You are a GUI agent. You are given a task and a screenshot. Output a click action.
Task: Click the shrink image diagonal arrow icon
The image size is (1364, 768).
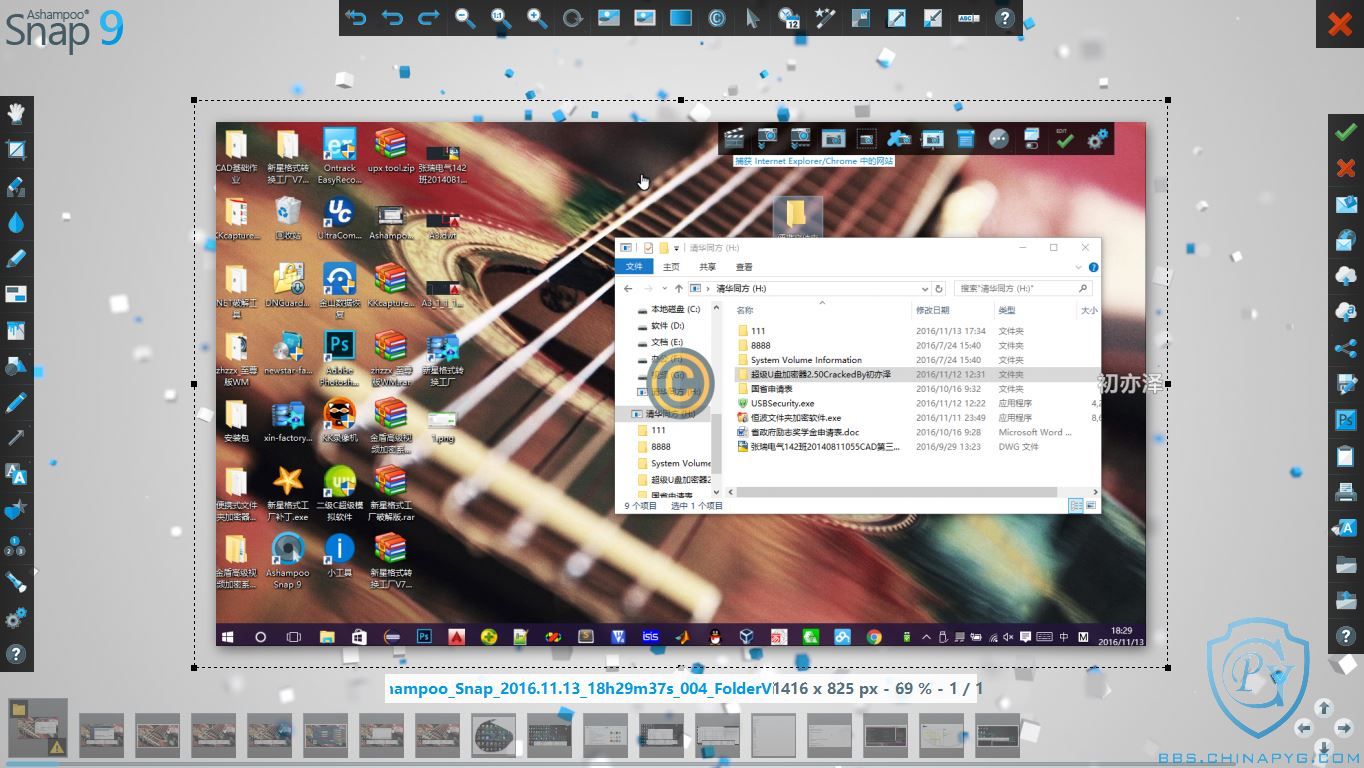933,17
